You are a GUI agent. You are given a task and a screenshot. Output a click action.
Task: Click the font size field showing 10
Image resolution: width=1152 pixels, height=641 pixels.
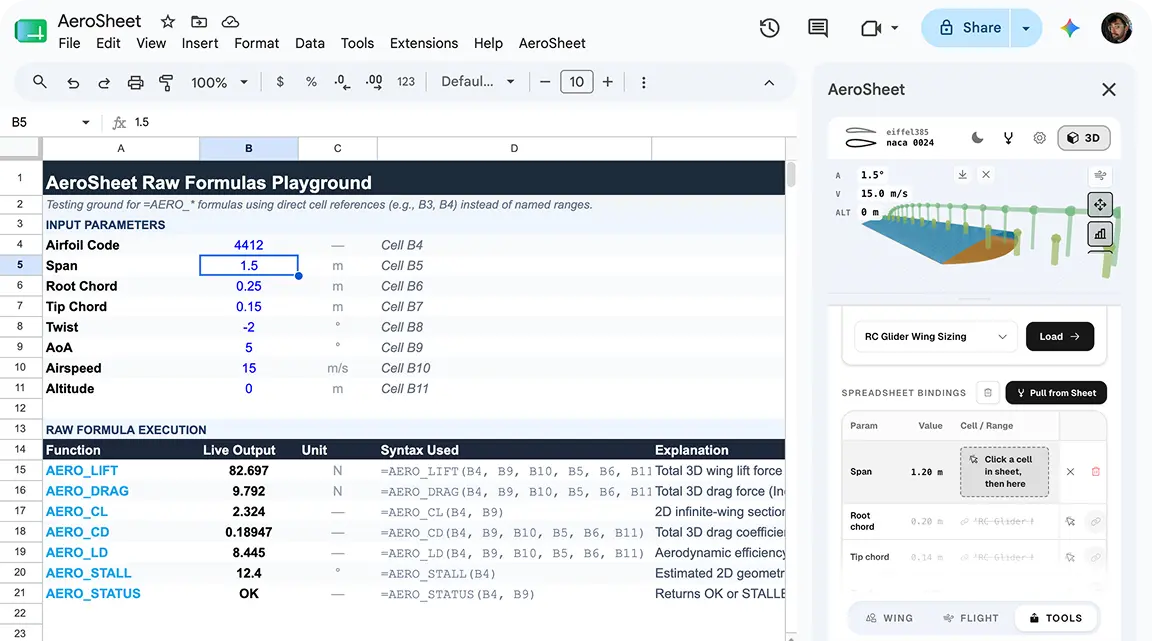576,82
